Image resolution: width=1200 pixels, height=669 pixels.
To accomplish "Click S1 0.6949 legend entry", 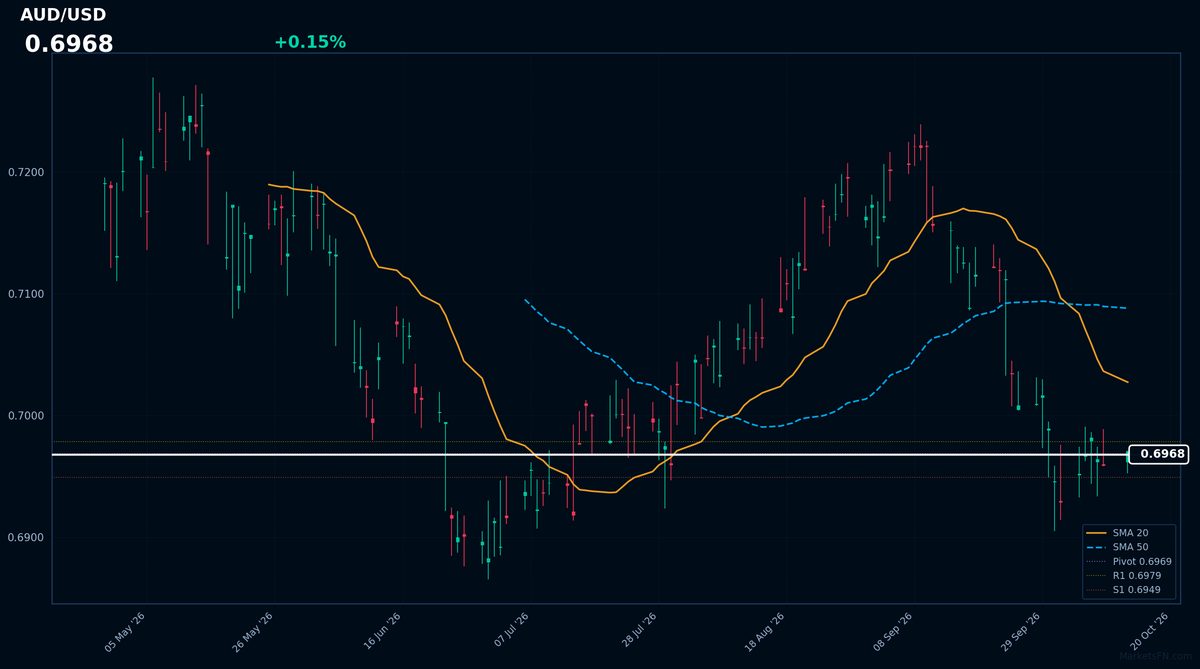I will (1137, 590).
